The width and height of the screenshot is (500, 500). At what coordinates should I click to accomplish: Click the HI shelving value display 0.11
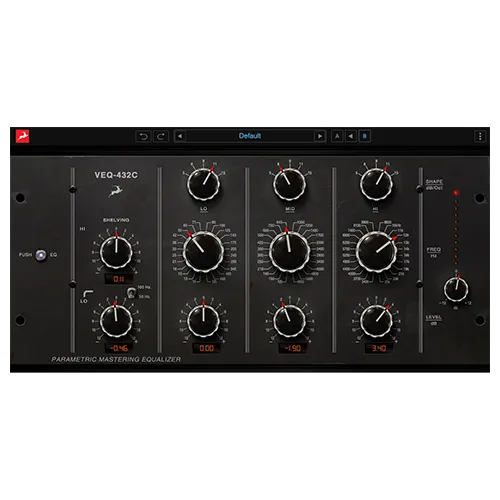pos(119,279)
